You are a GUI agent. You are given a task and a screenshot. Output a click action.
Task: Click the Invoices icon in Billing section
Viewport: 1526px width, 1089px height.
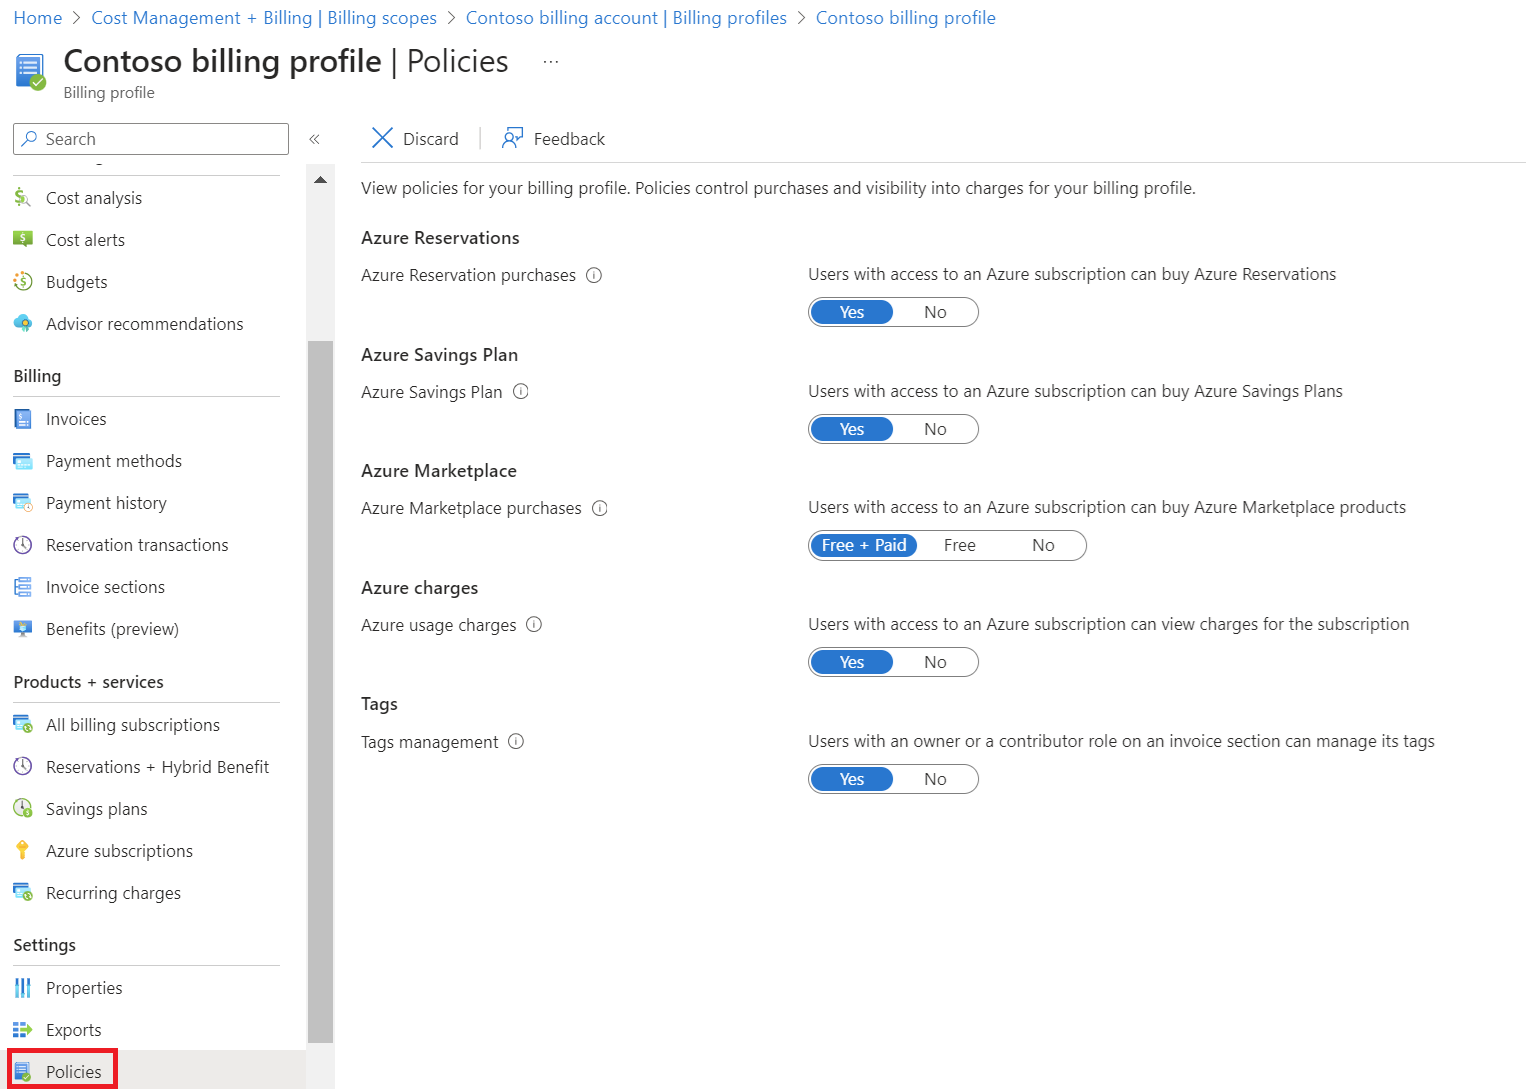coord(22,419)
